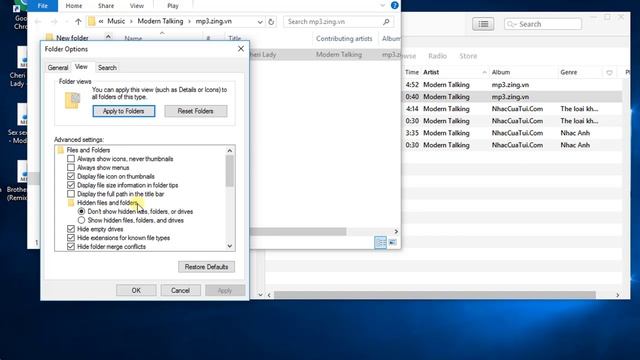Click the Music breadcrumb in address bar
The width and height of the screenshot is (640, 360).
tap(116, 21)
